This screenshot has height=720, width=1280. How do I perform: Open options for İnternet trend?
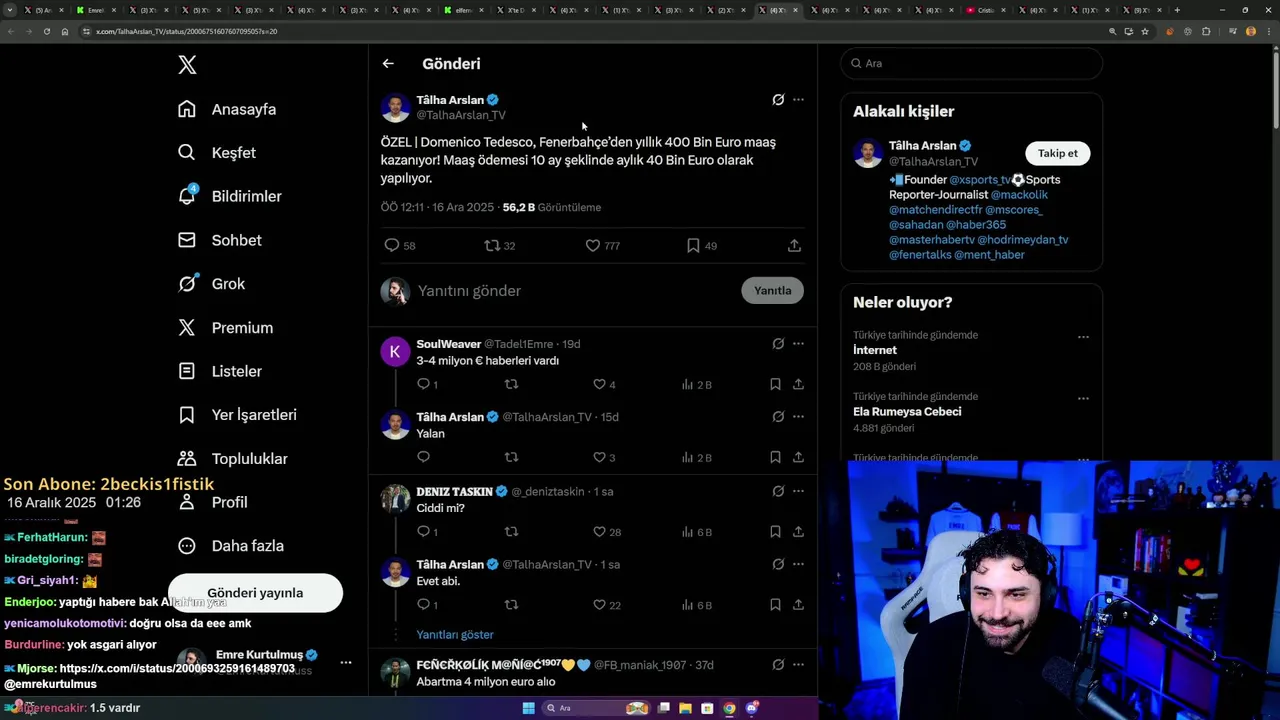(x=1083, y=337)
